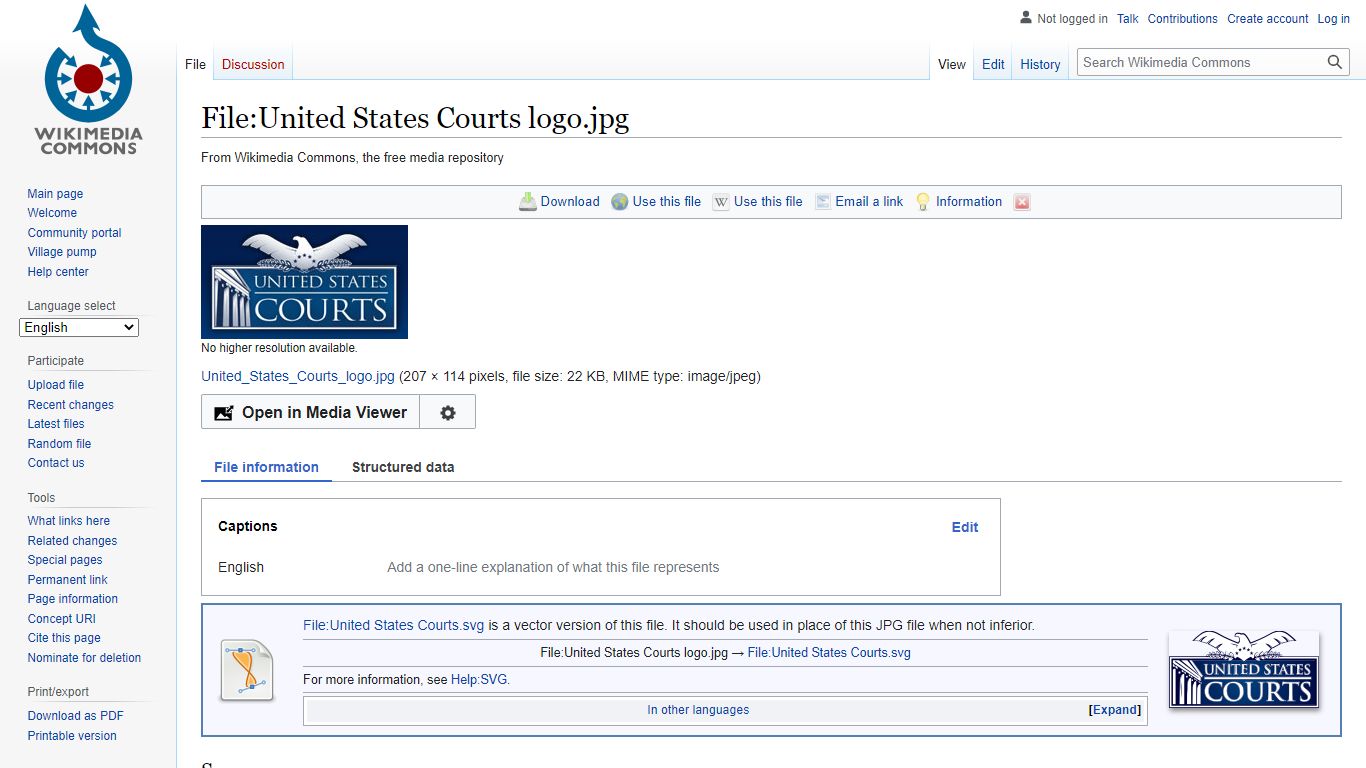
Task: Click the globe icon for Use this file
Action: coord(620,202)
